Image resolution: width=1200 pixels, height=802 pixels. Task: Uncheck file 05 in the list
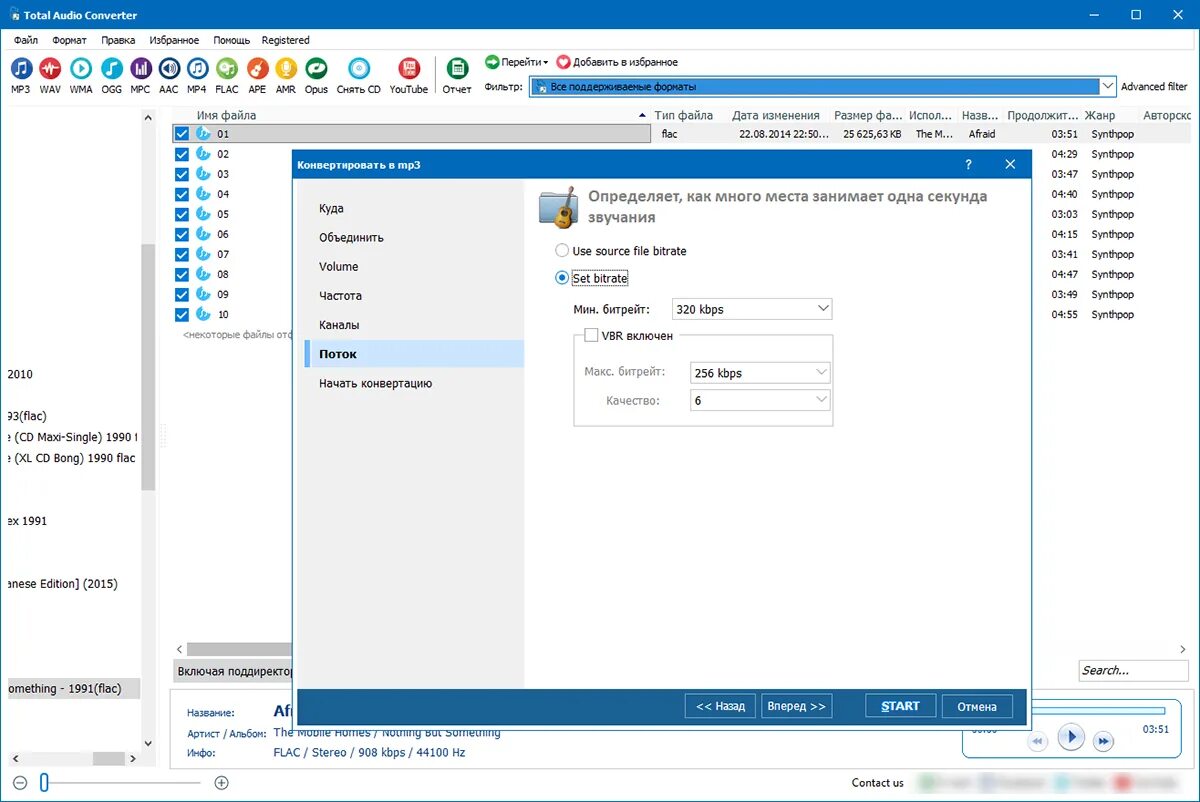pyautogui.click(x=182, y=214)
